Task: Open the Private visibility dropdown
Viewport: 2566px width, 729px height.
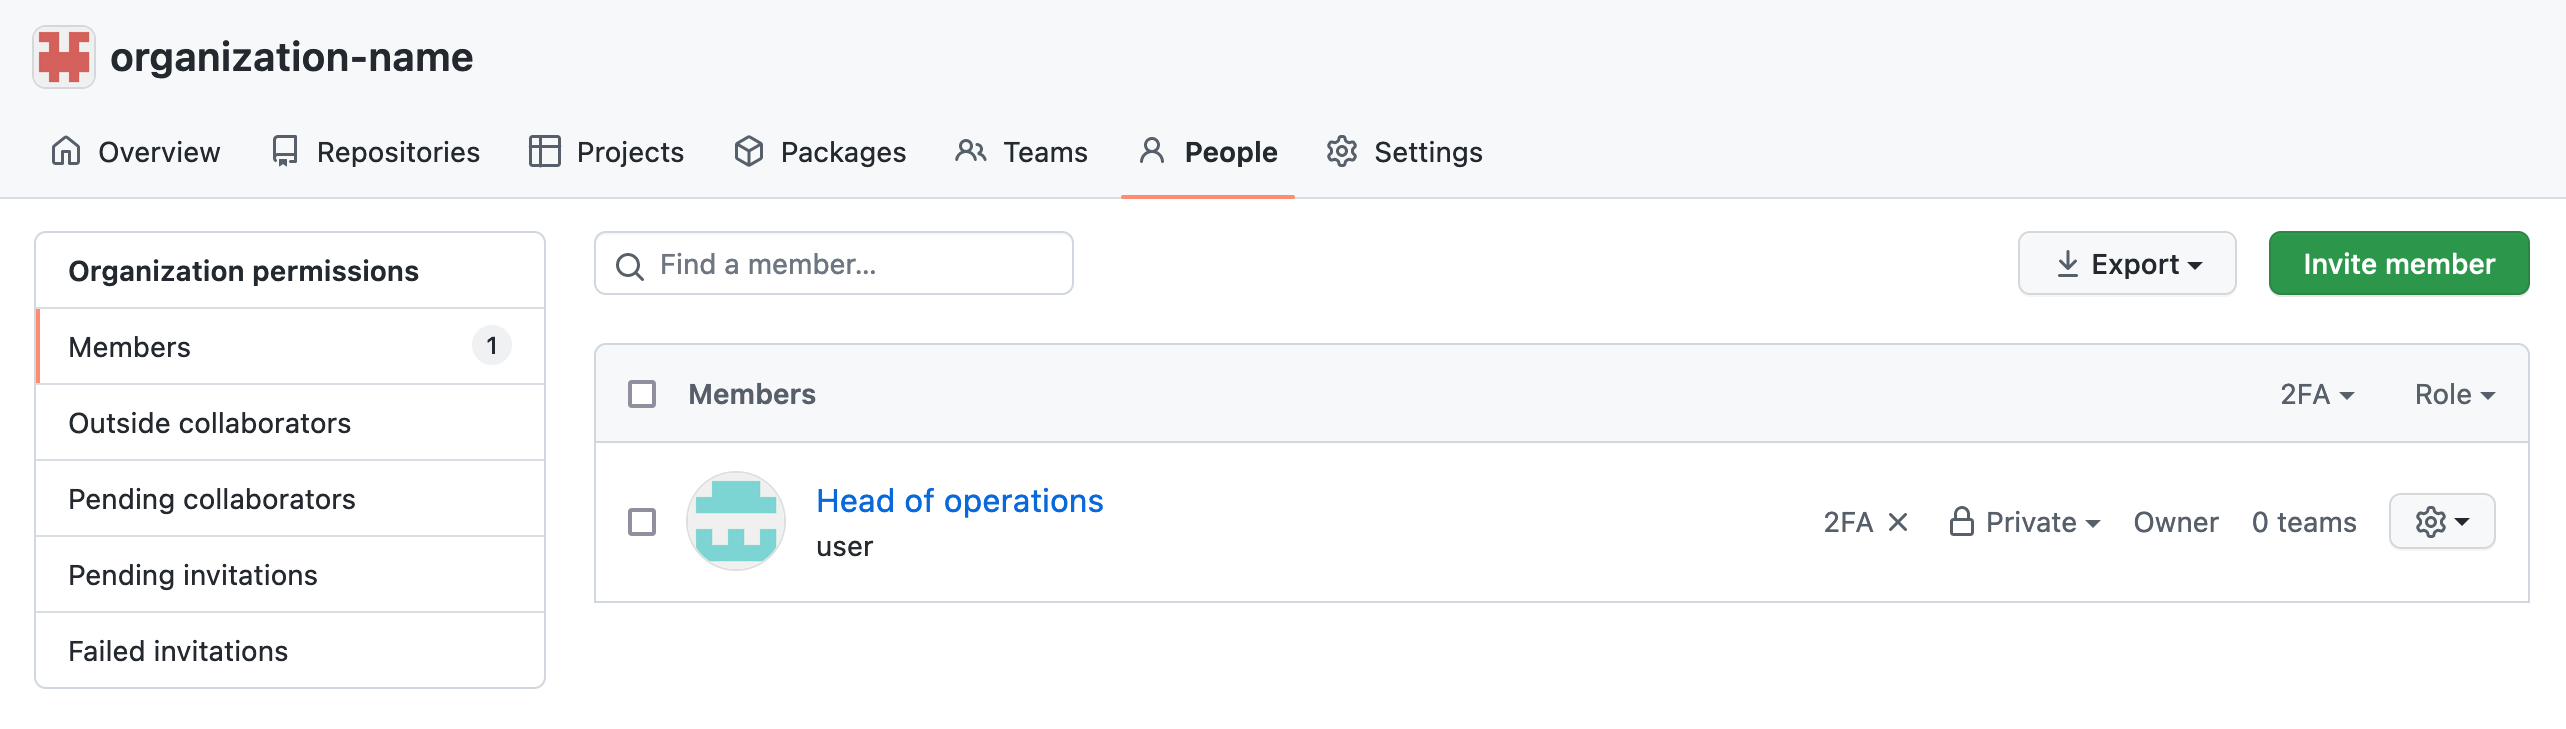Action: click(2025, 522)
